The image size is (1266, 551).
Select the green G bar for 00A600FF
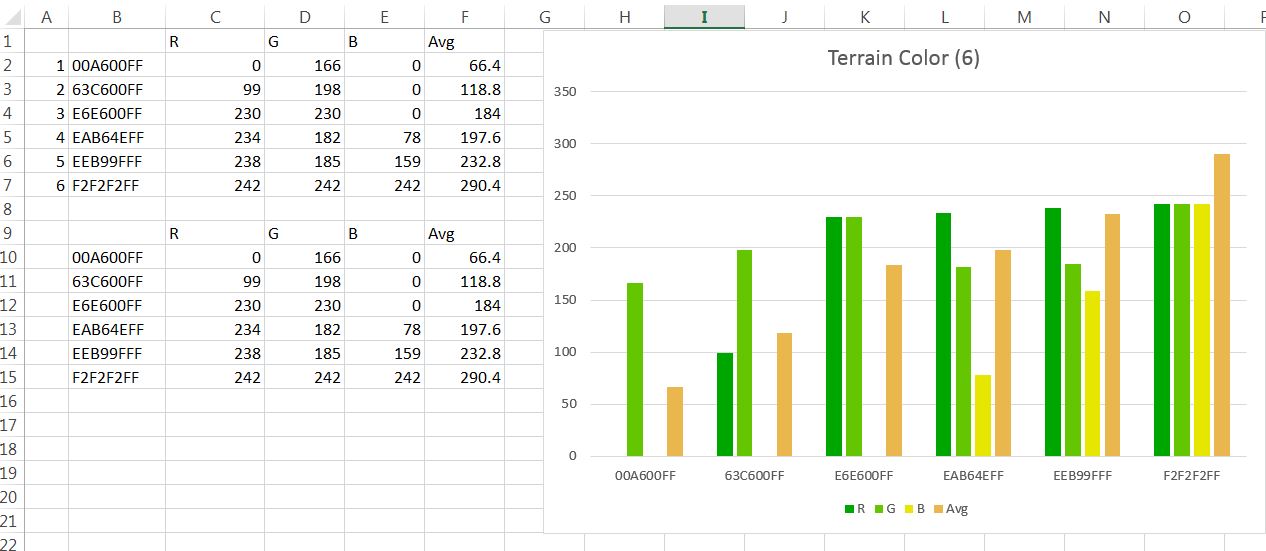coord(635,370)
